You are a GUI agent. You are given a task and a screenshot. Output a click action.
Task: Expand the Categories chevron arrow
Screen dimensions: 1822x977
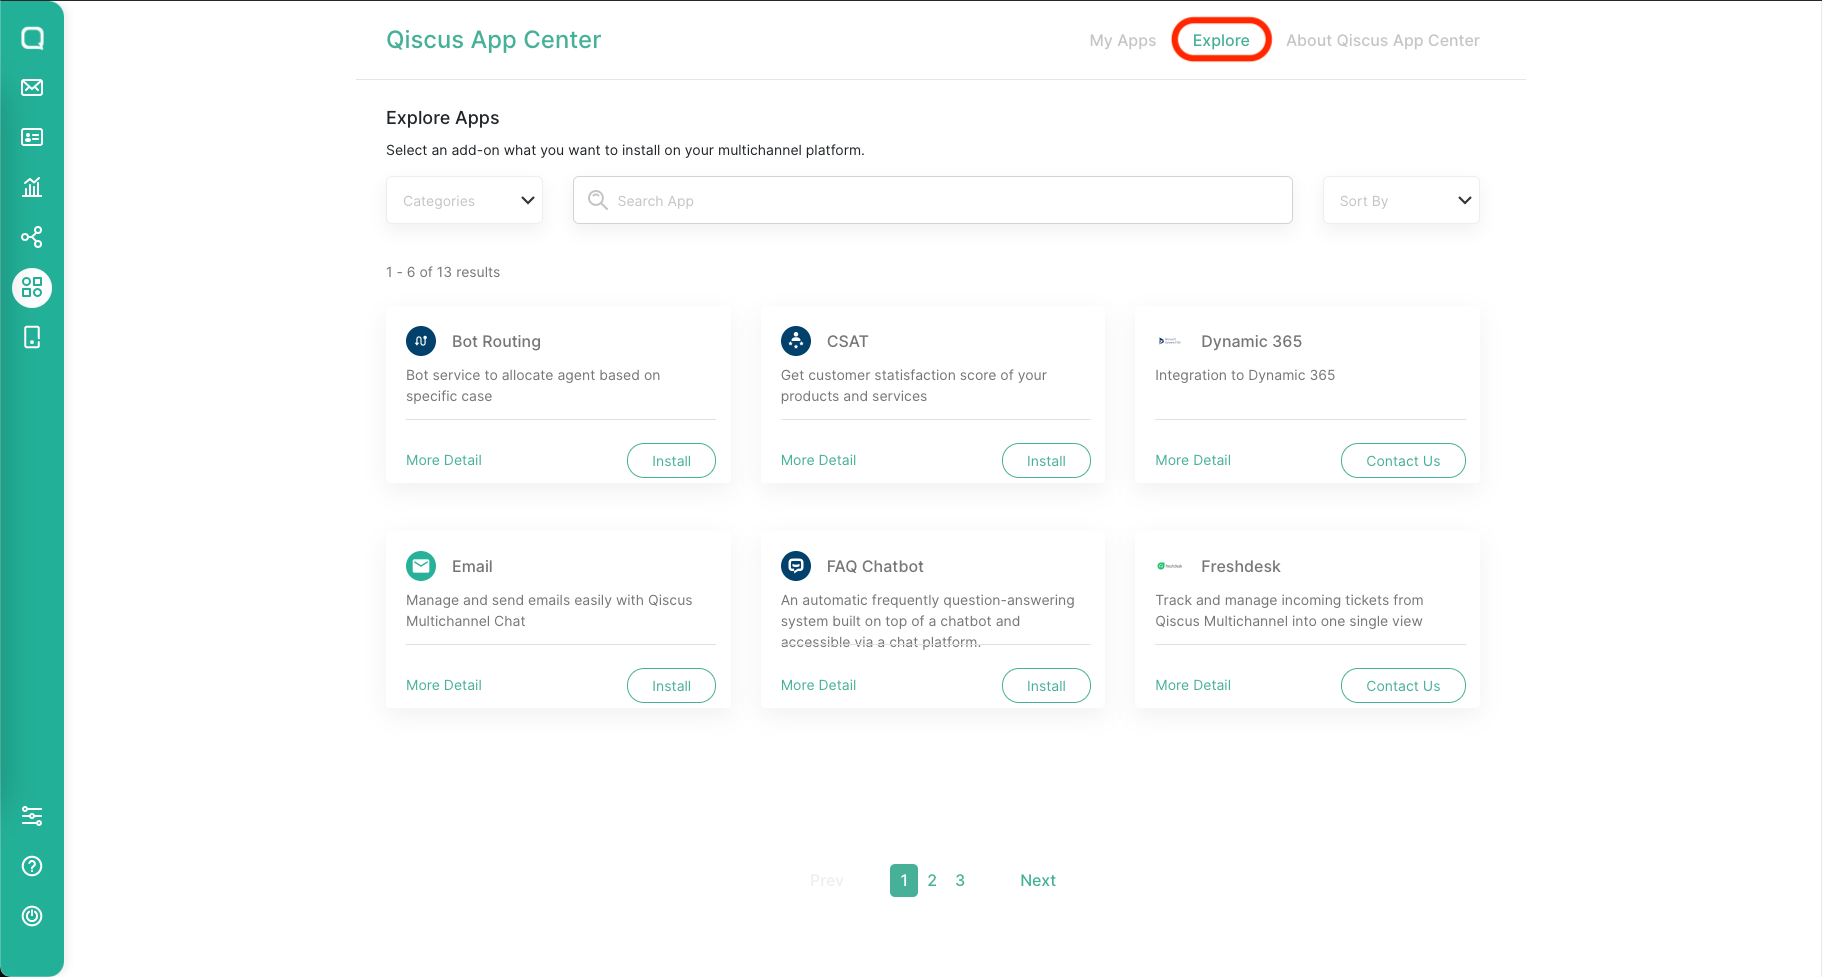click(x=527, y=200)
